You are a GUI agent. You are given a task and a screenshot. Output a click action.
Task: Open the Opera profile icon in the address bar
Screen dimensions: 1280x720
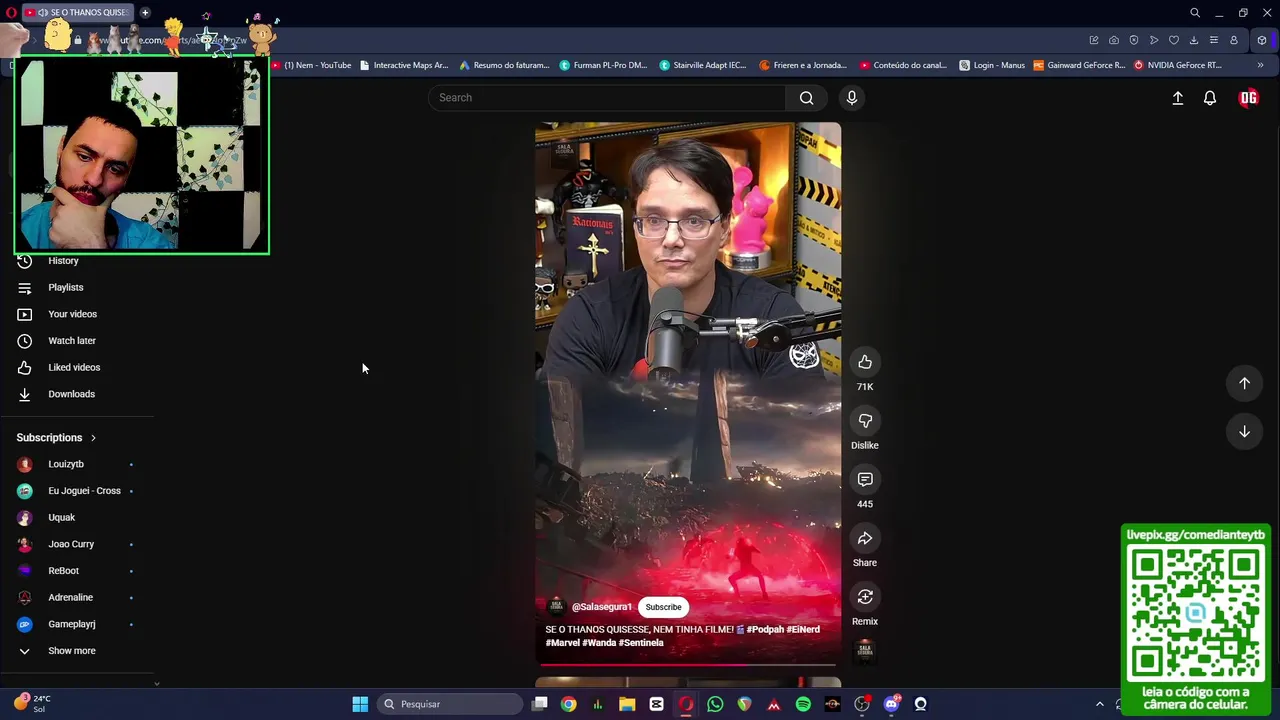[1234, 40]
